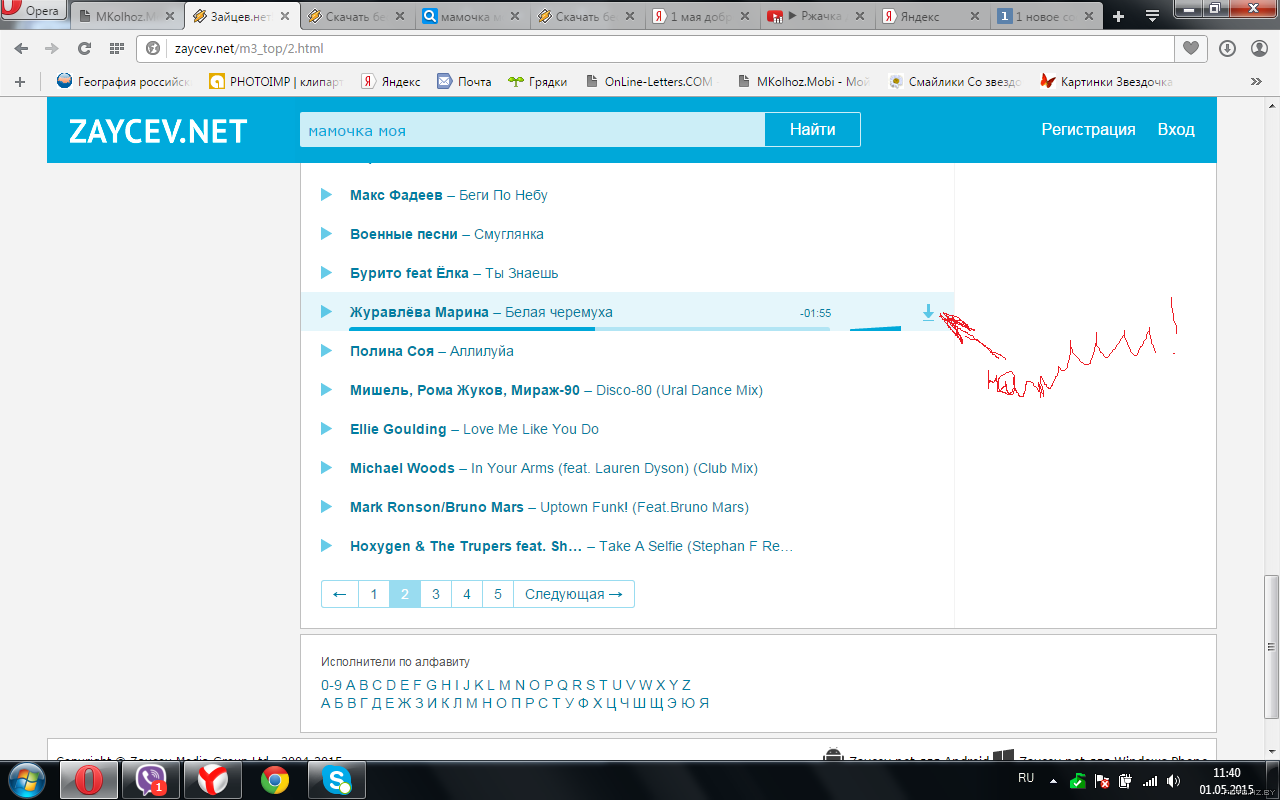Close the Зайцев.нет tab
Screen dimensions: 1280x800
[287, 17]
